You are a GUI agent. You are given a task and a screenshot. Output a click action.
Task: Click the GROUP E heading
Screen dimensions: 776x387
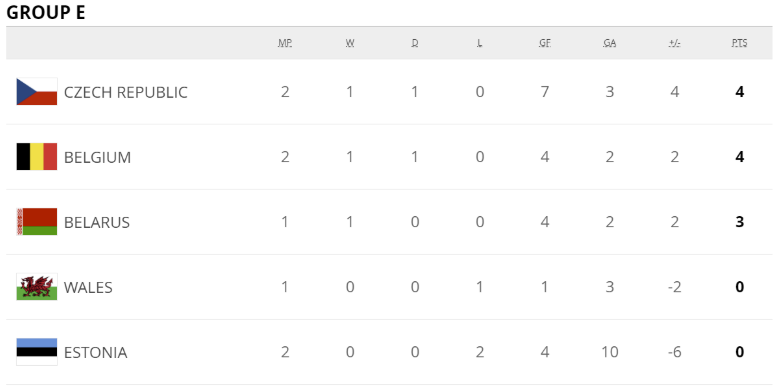(x=46, y=12)
